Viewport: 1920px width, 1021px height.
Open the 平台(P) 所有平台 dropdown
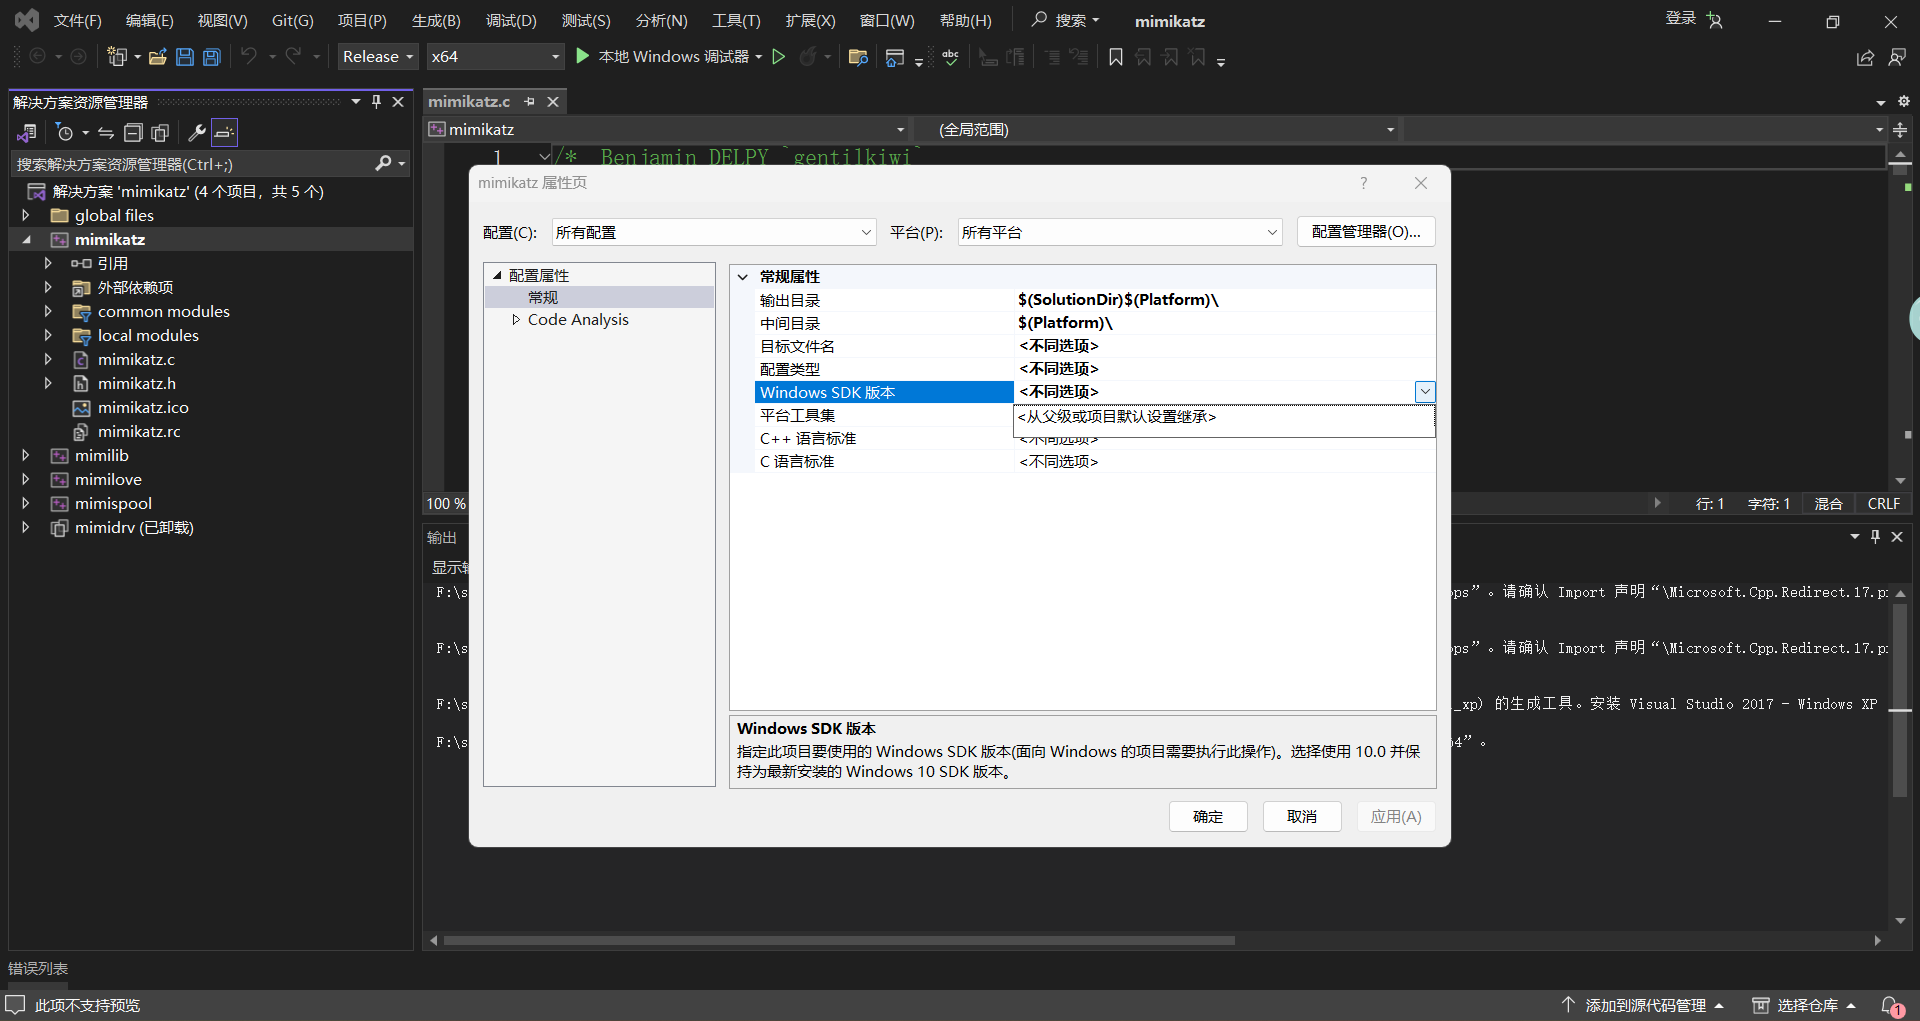click(x=1119, y=232)
